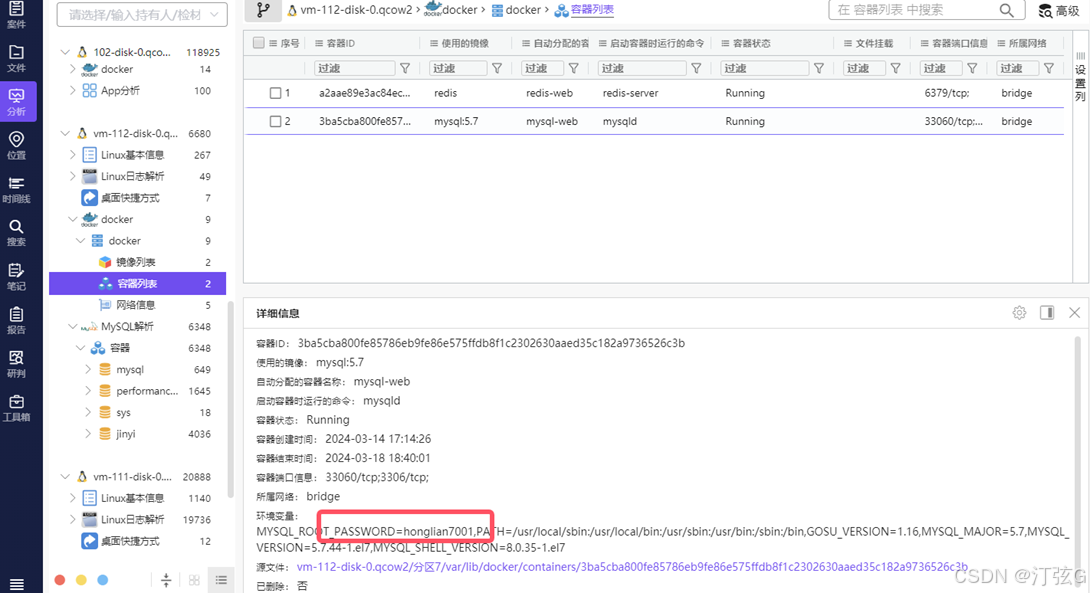Check the select-all checkbox in table header

click(259, 43)
